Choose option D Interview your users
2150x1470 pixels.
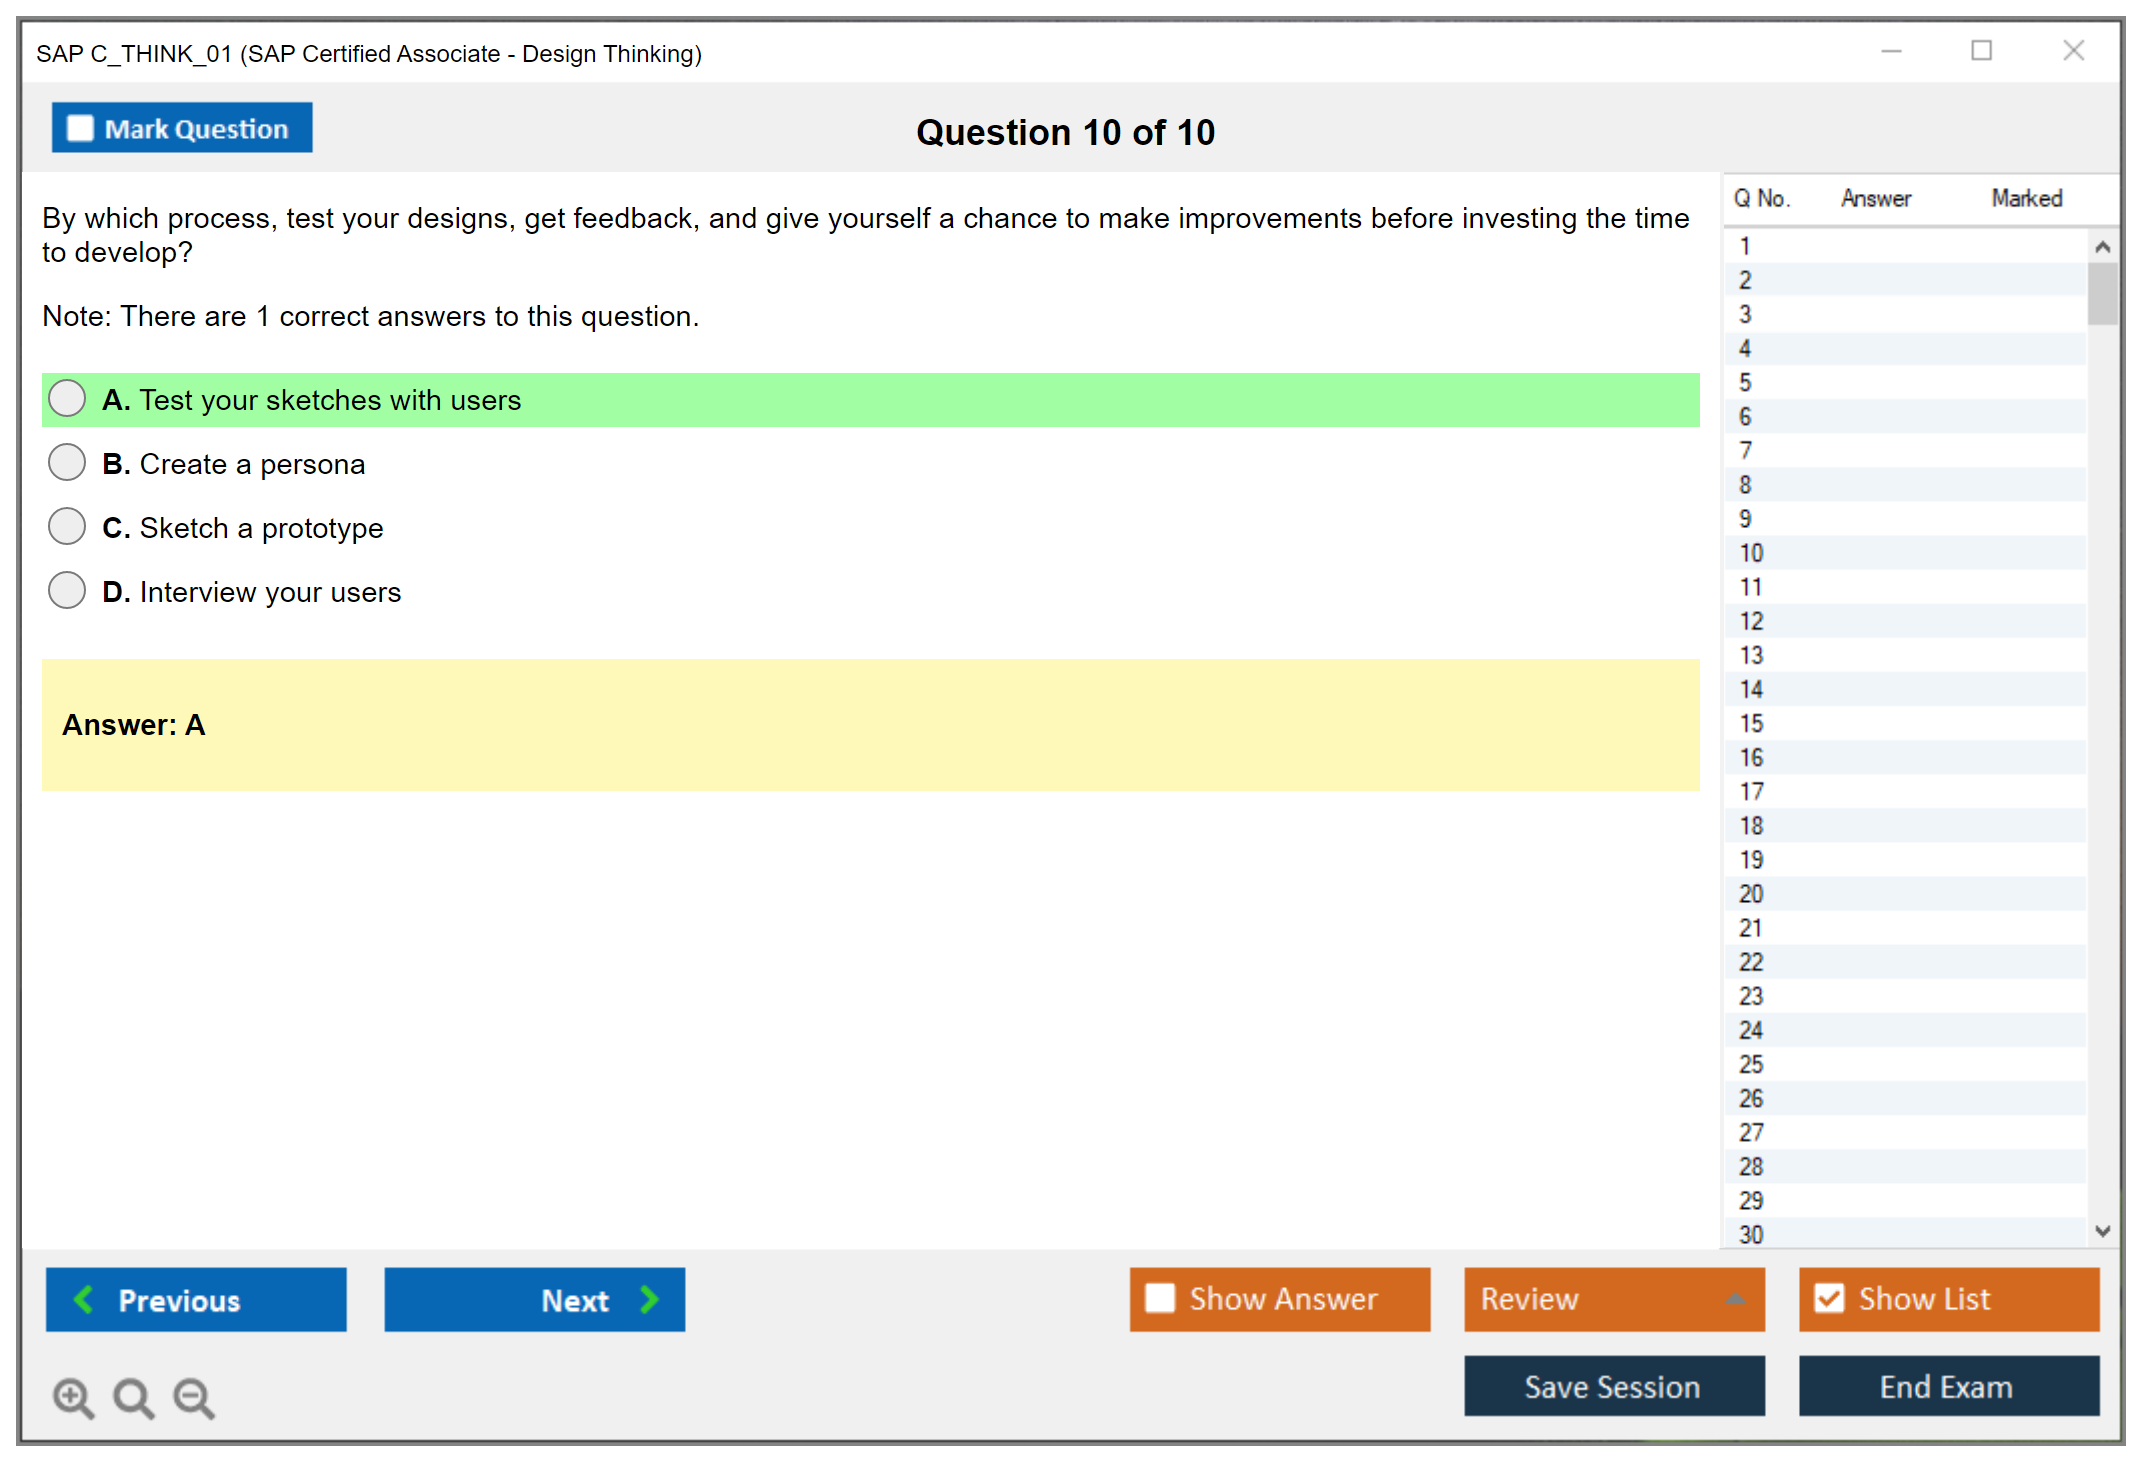tap(67, 591)
